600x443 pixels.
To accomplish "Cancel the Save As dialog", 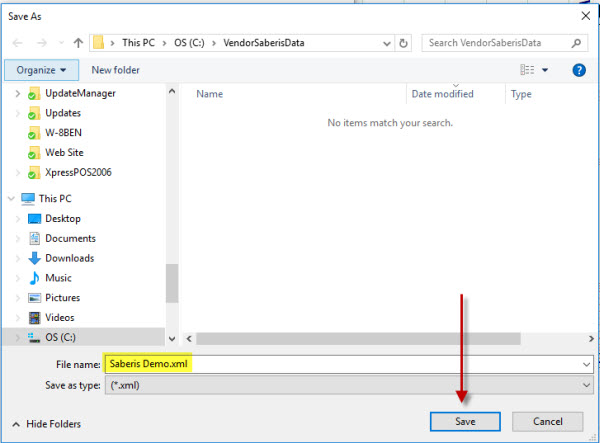I will 547,422.
